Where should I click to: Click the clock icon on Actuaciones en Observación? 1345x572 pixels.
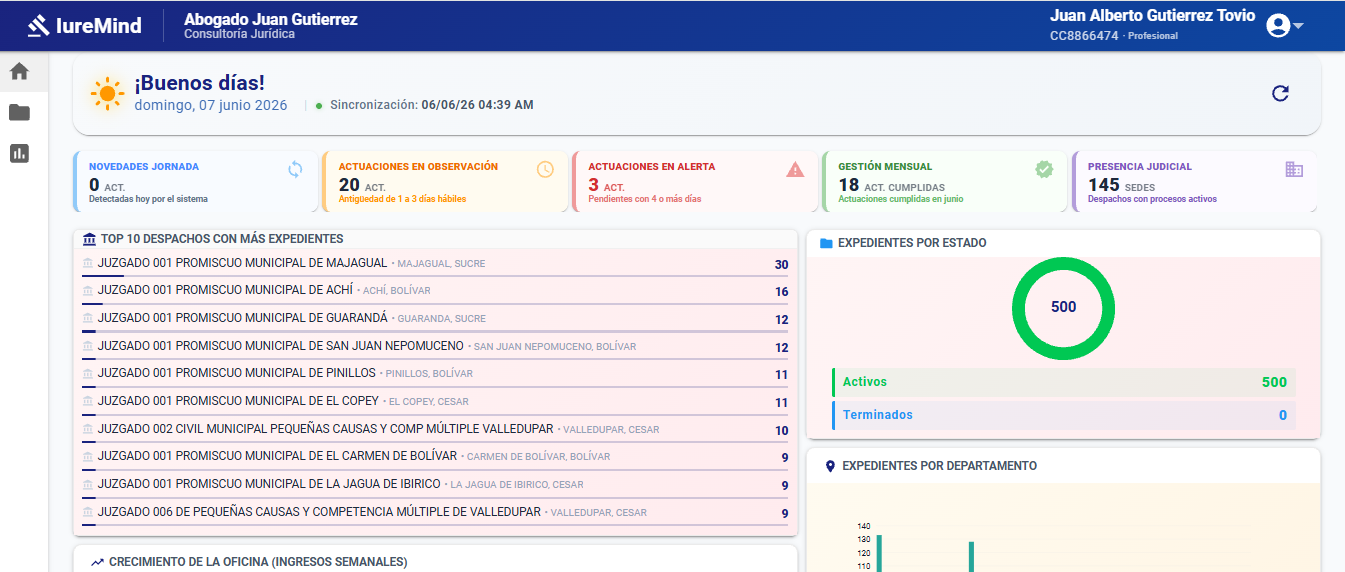545,169
